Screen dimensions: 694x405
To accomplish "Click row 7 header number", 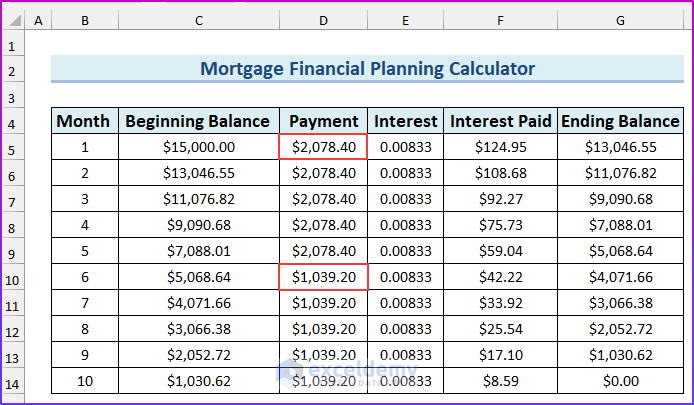I will coord(12,199).
